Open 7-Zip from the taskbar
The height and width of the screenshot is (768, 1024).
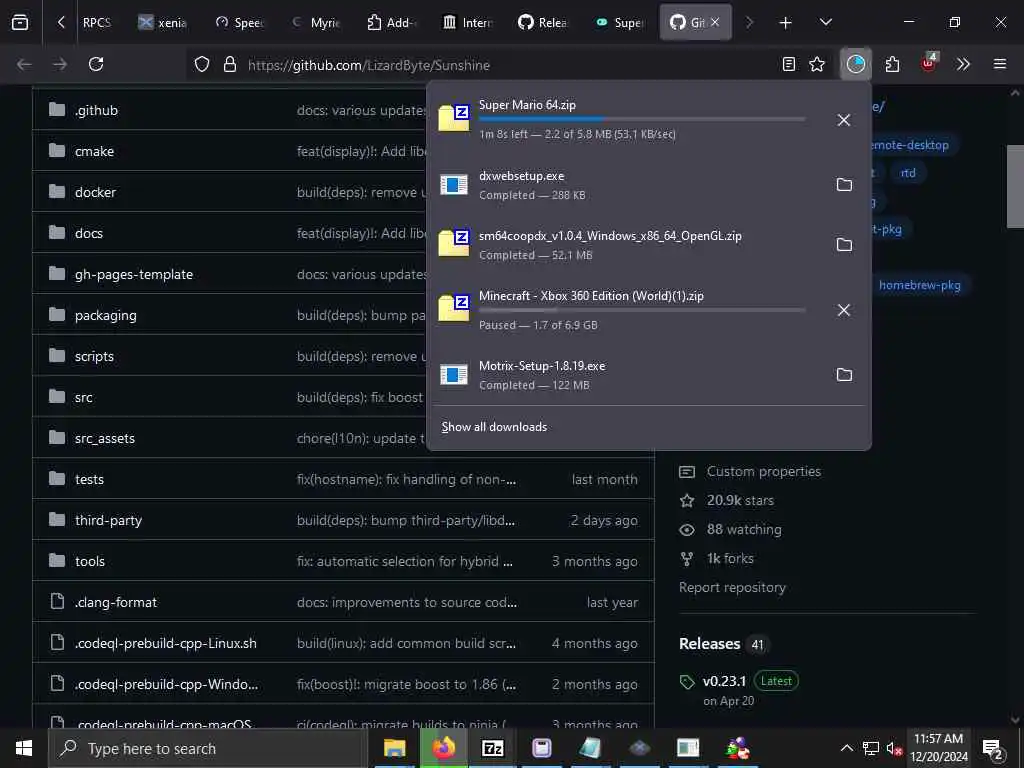[492, 748]
